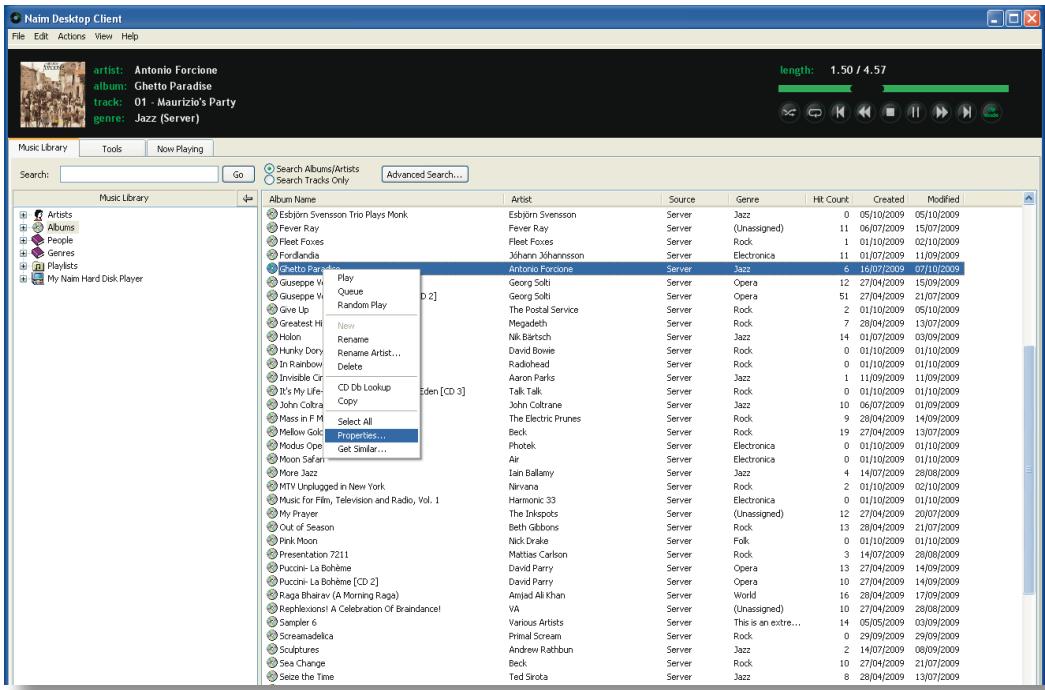Open the Advanced Search... dialog

(425, 175)
